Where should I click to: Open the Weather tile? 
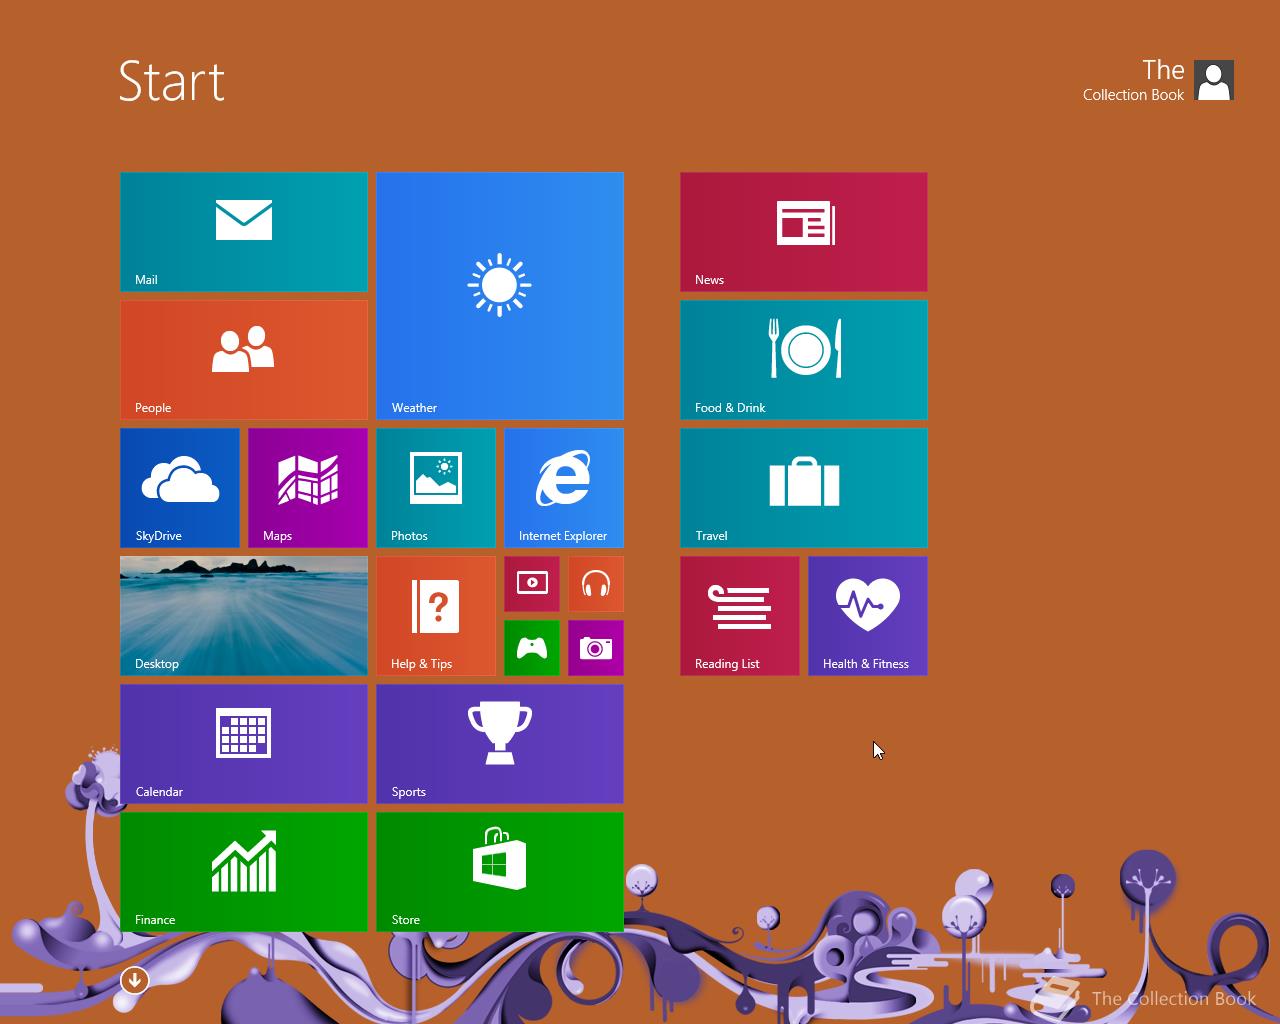[x=500, y=296]
